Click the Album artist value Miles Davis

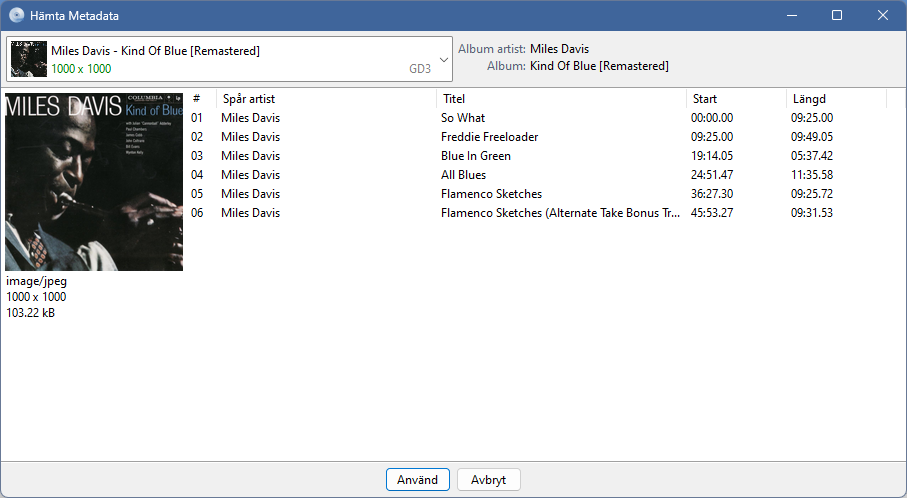coord(559,49)
